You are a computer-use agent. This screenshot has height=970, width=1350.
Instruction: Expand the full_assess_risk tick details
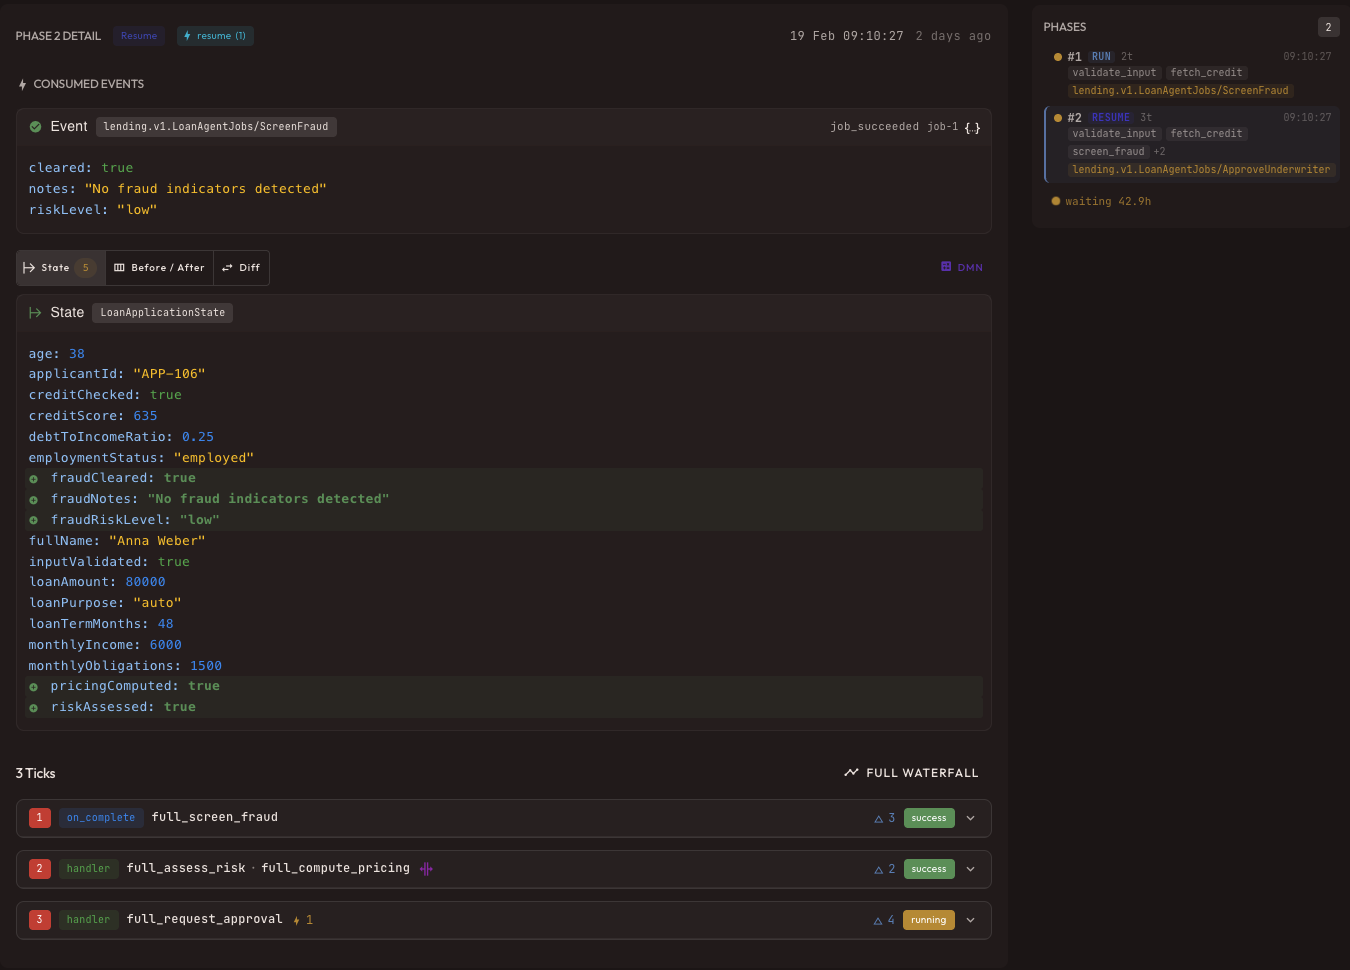tap(969, 868)
